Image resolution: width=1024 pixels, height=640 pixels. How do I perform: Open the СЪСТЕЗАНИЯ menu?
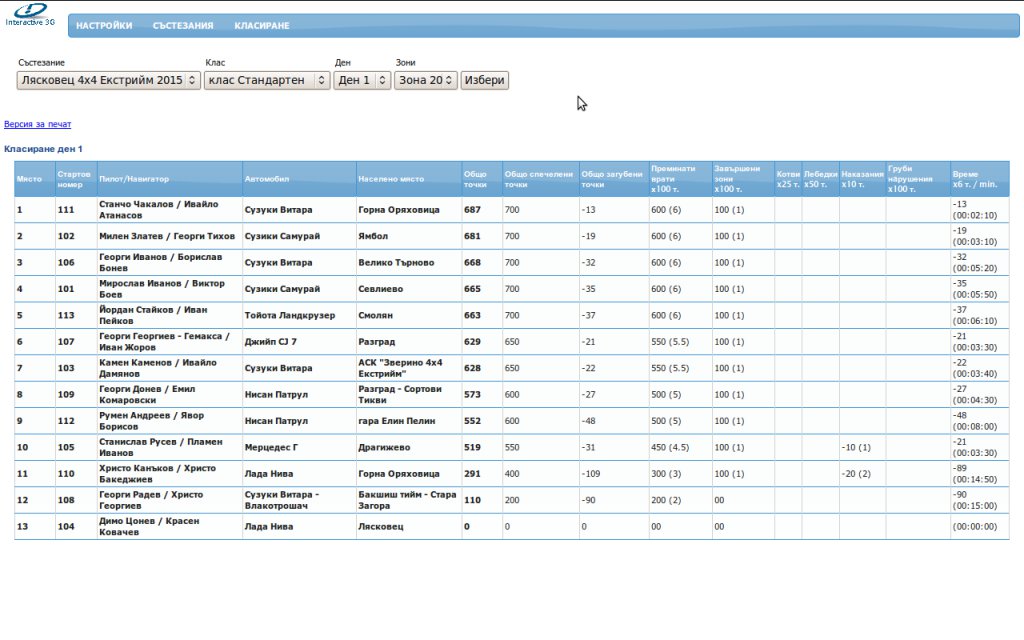pos(183,26)
